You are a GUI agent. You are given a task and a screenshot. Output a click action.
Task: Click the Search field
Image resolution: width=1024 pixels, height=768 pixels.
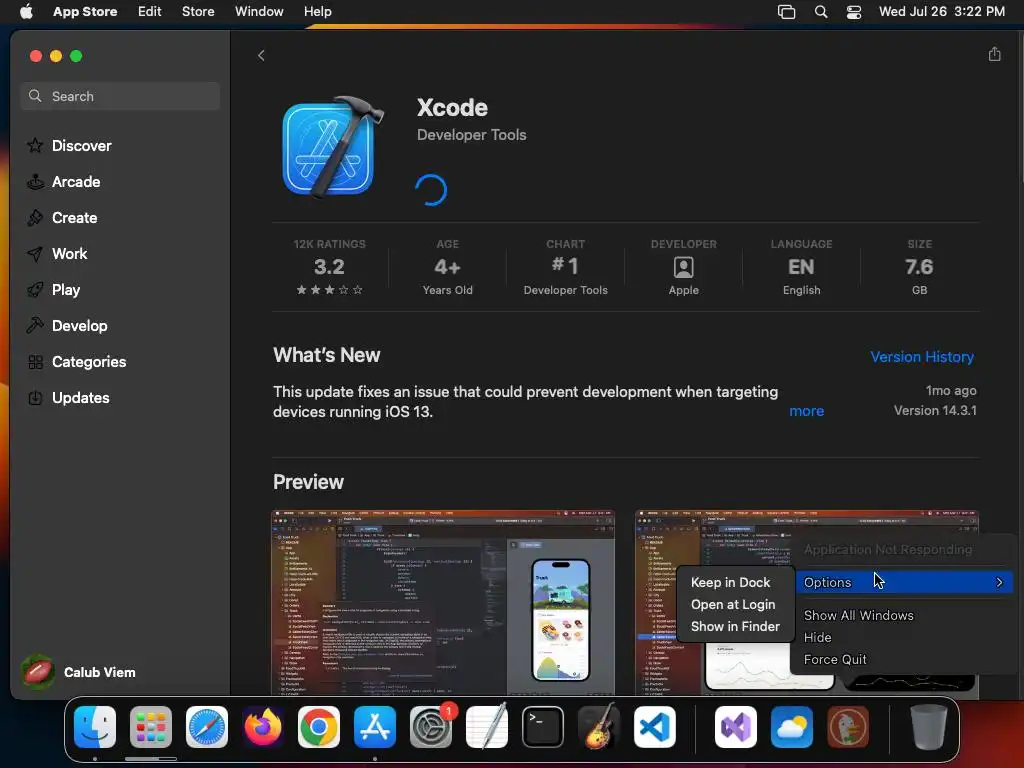pos(121,96)
